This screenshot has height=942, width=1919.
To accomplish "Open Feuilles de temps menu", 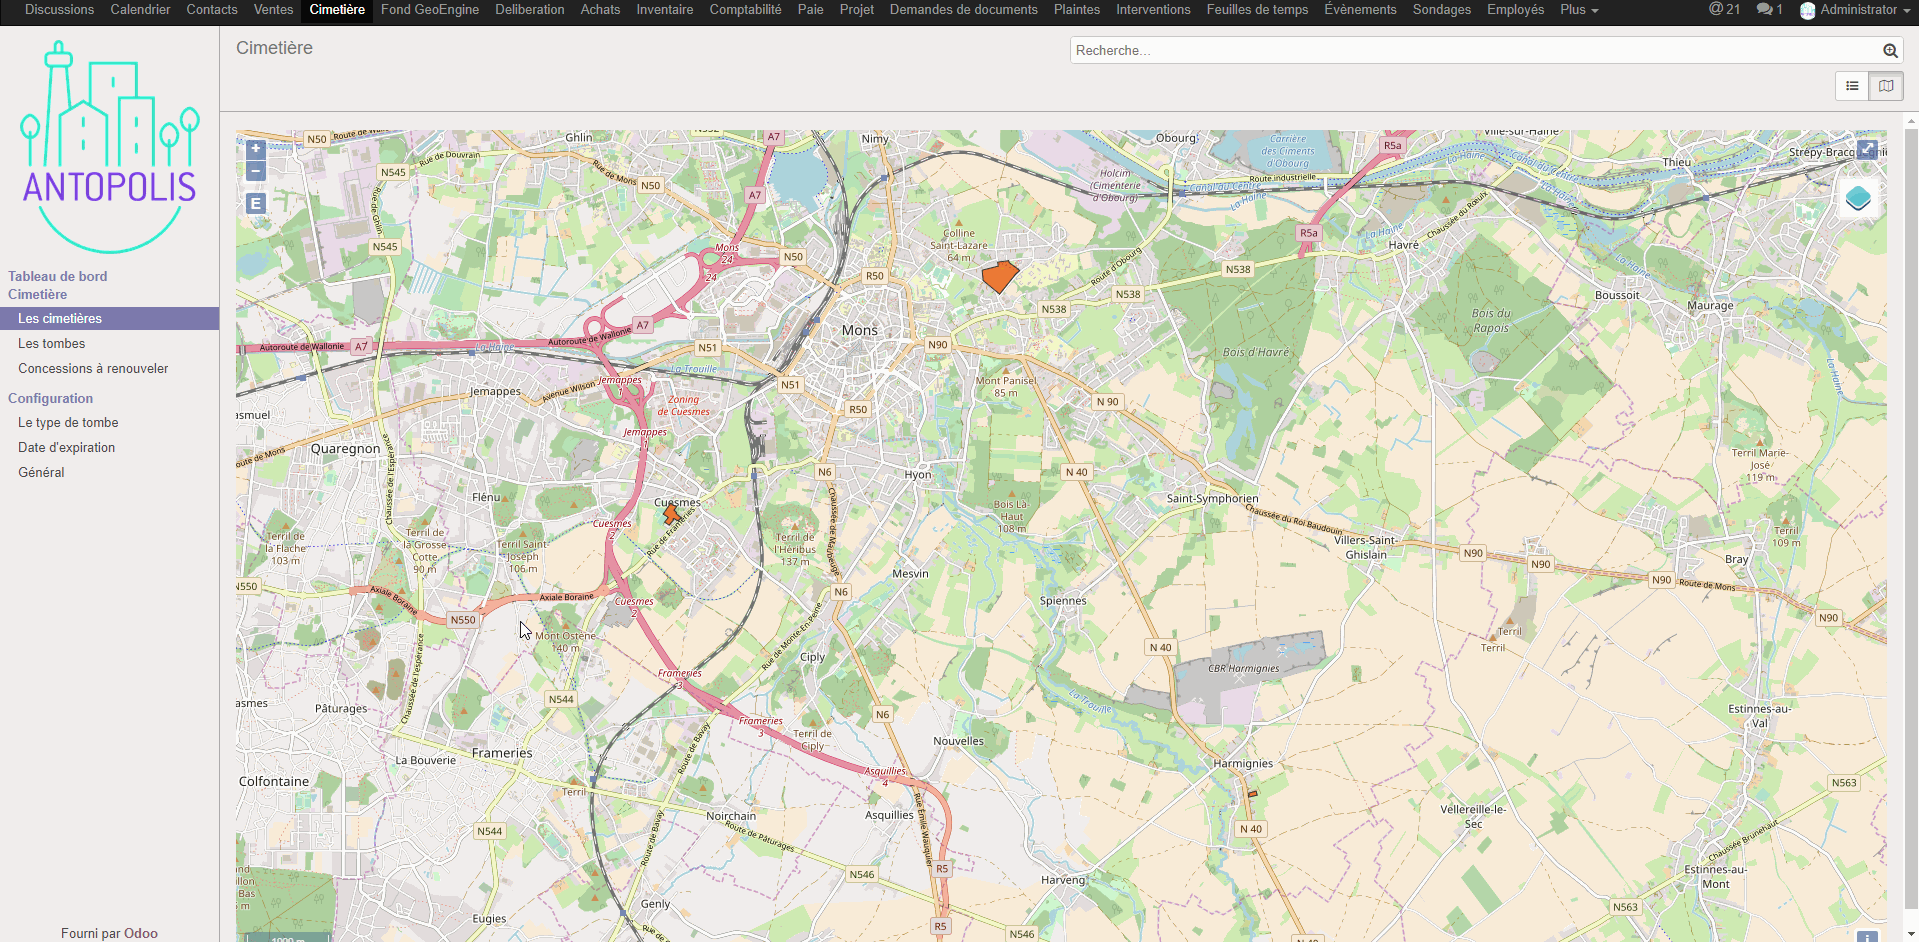I will (x=1257, y=10).
